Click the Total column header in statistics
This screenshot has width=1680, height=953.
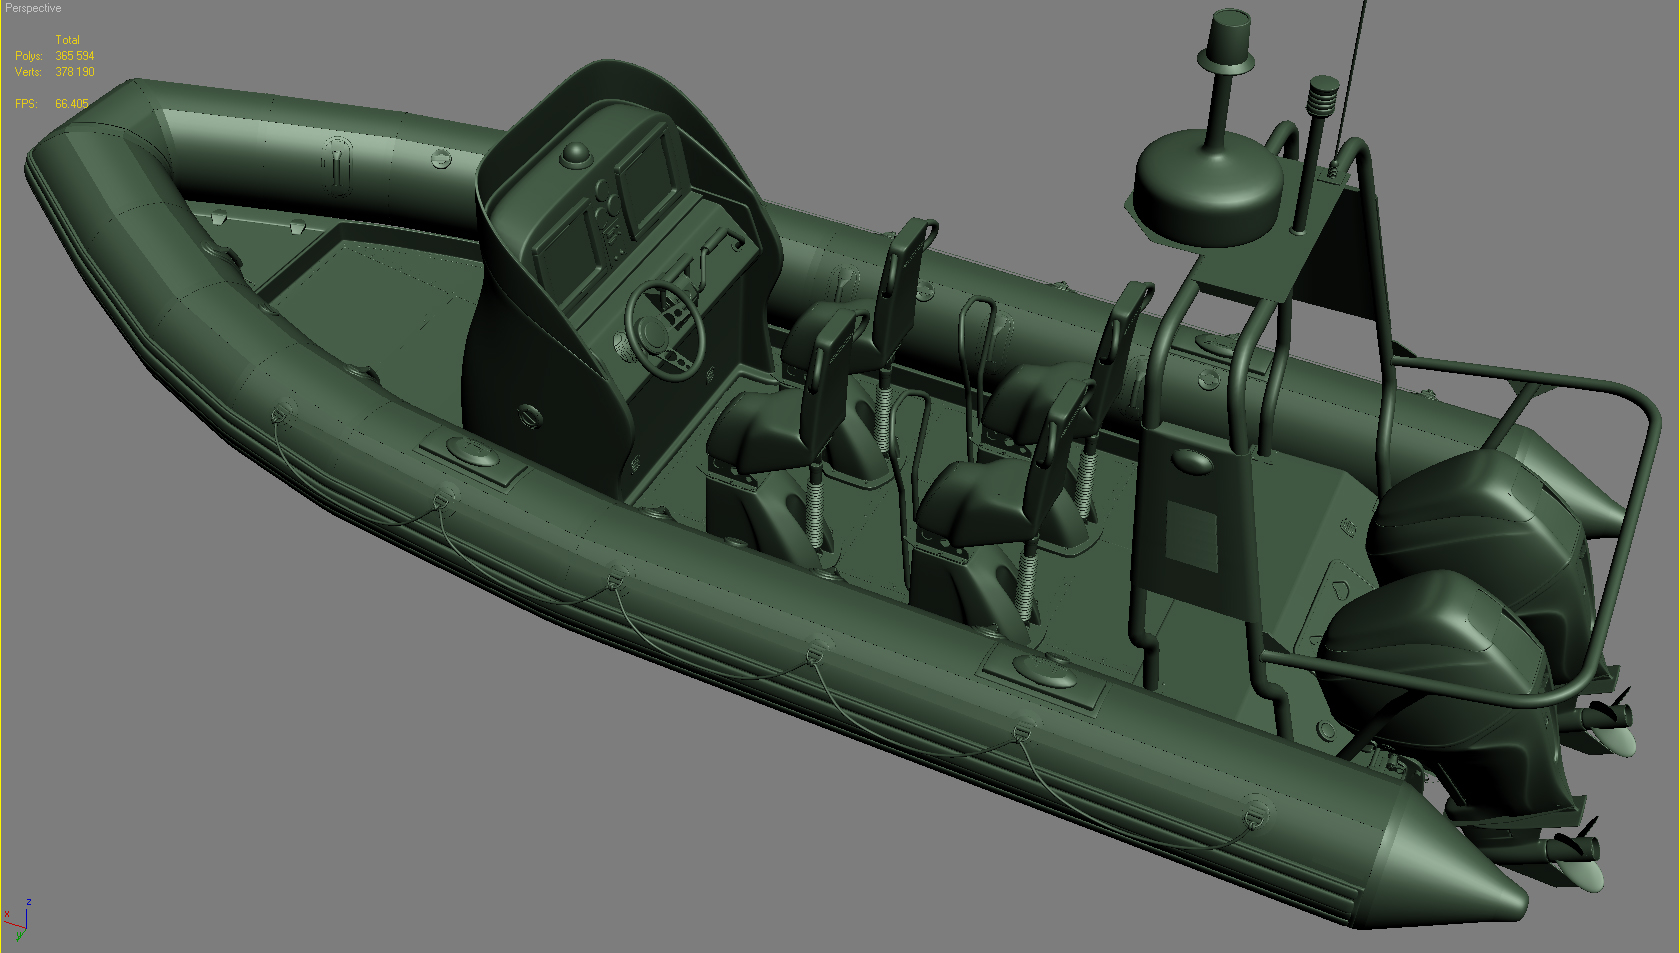pyautogui.click(x=69, y=39)
